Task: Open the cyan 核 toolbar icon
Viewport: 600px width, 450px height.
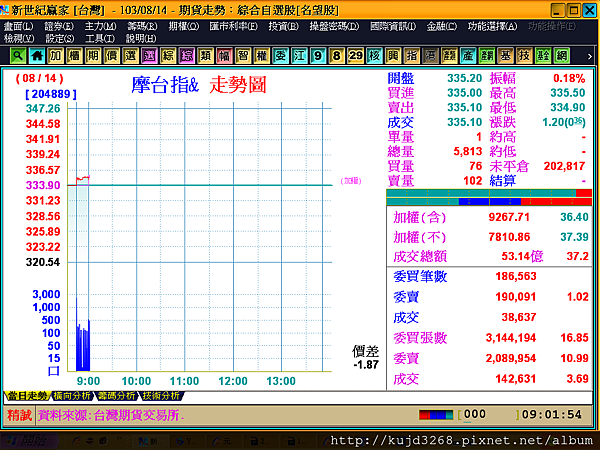Action: (x=374, y=56)
